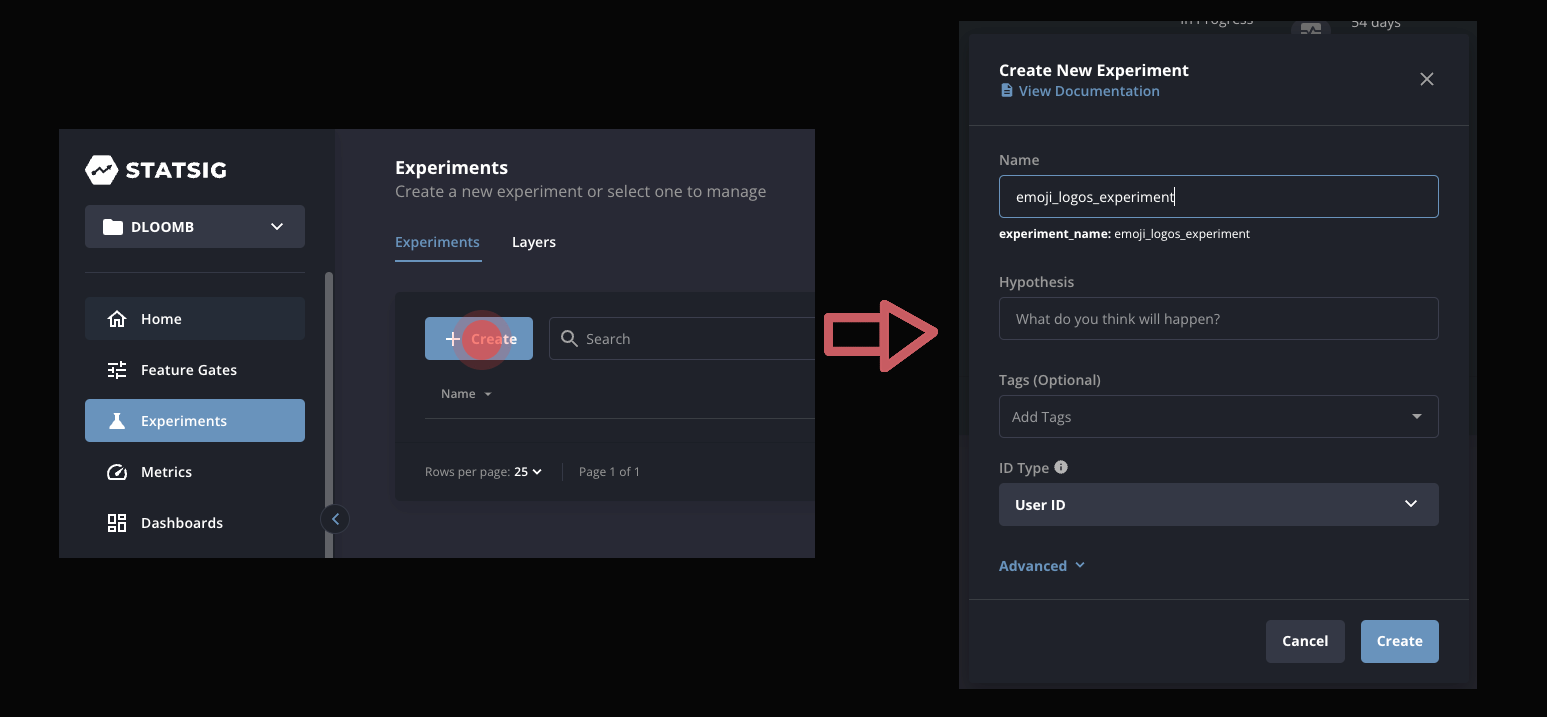Open Dashboards in the sidebar
The width and height of the screenshot is (1547, 717).
click(x=195, y=523)
